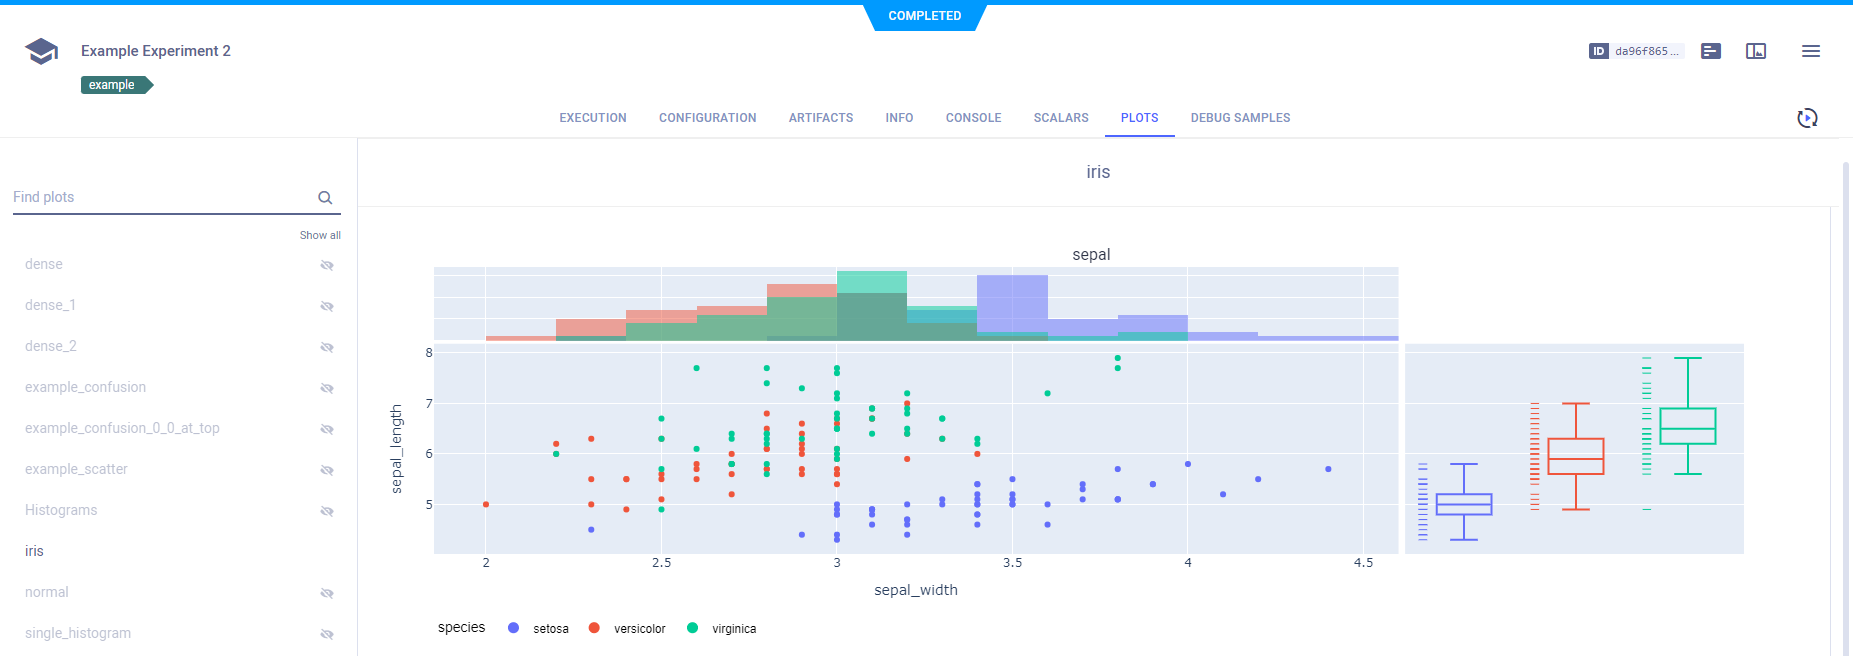Select the iris plot in the list
The image size is (1853, 656).
point(35,551)
